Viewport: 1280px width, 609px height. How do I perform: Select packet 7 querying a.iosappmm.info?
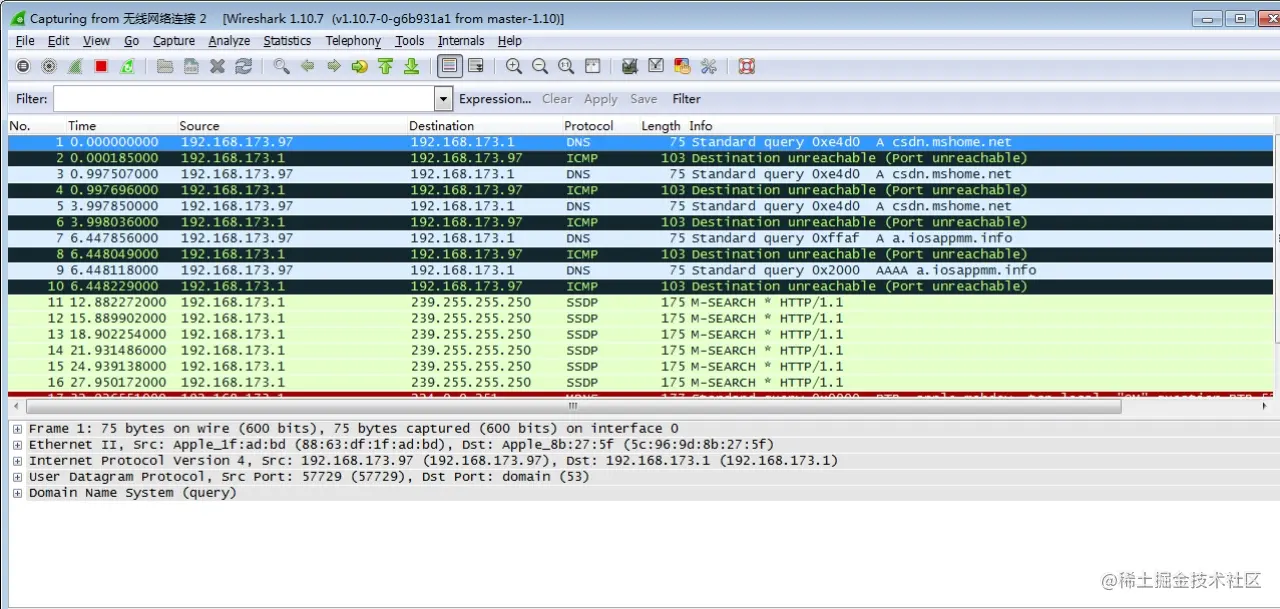point(641,238)
